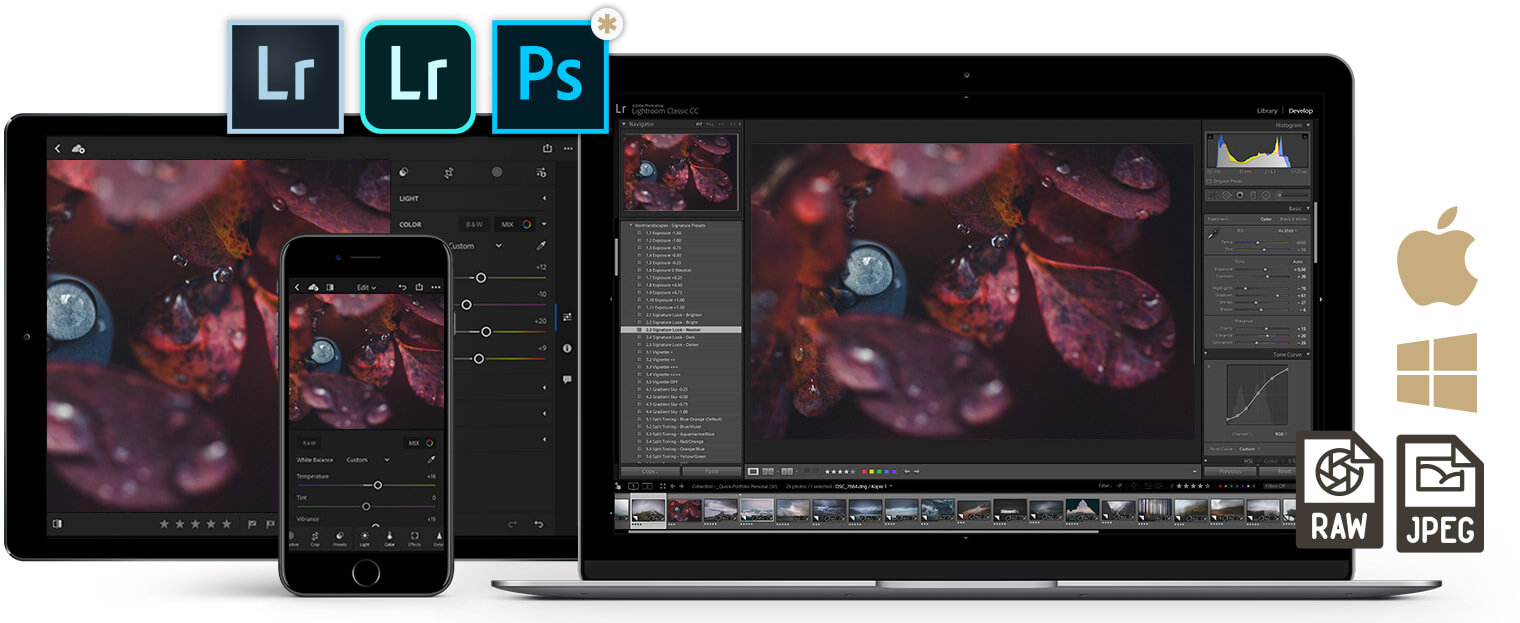The width and height of the screenshot is (1520, 623).
Task: Click the white balance selector eyedropper in Lightroom Classic
Action: [1213, 232]
